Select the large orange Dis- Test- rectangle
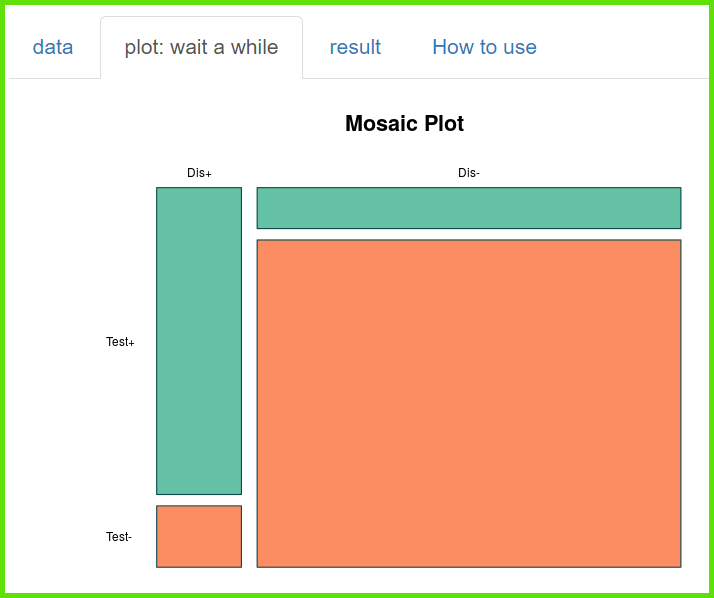This screenshot has height=598, width=714. [x=469, y=403]
